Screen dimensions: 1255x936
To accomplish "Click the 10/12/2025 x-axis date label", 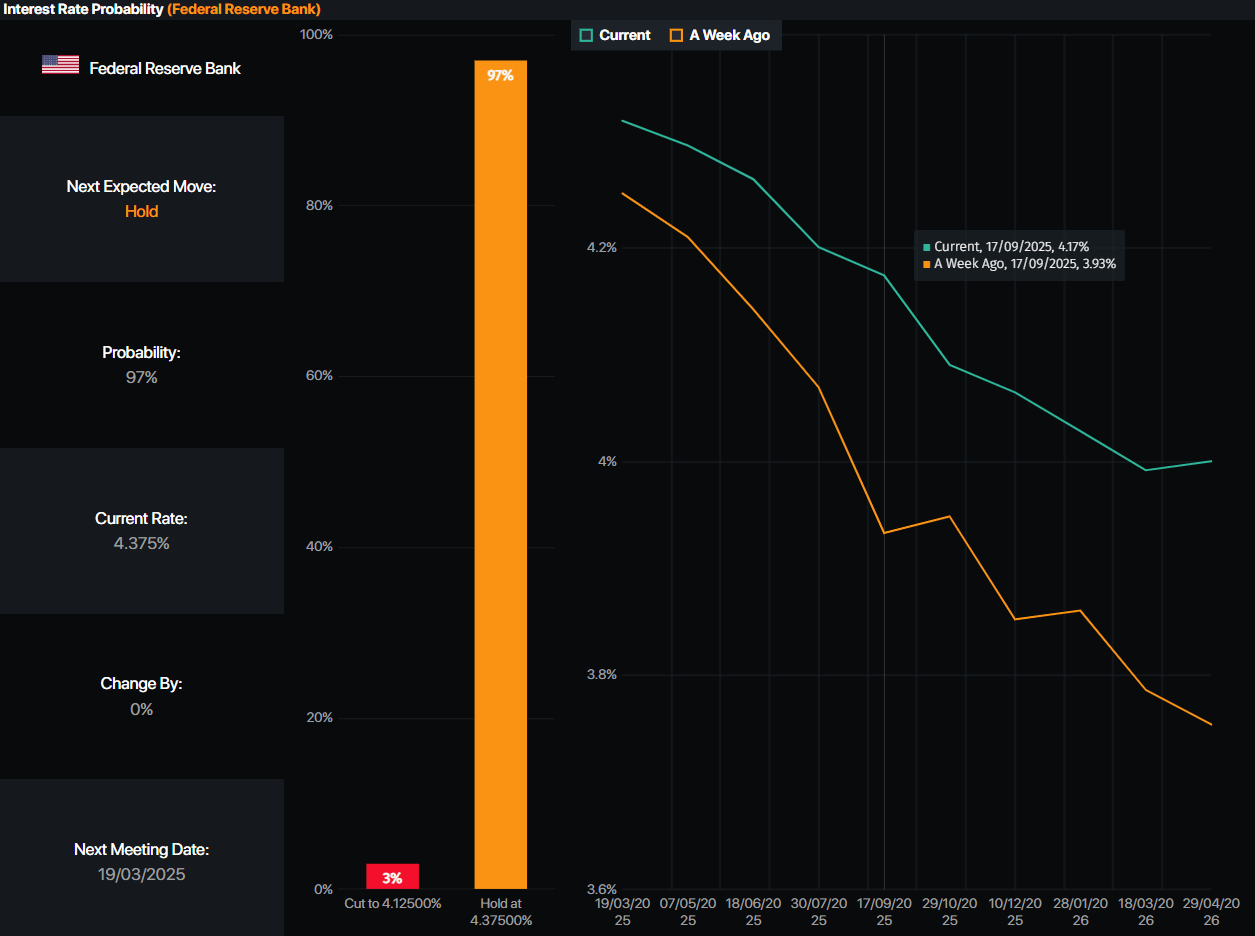I will [x=1015, y=911].
